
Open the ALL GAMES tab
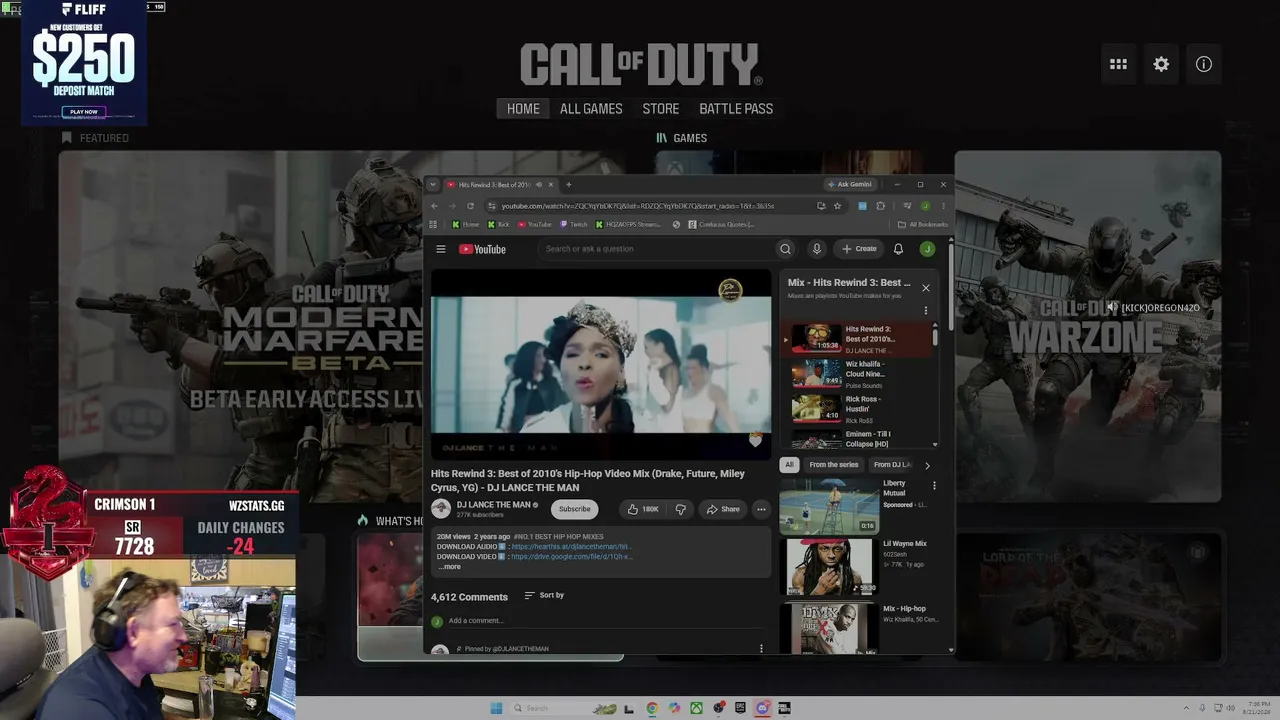pos(591,109)
